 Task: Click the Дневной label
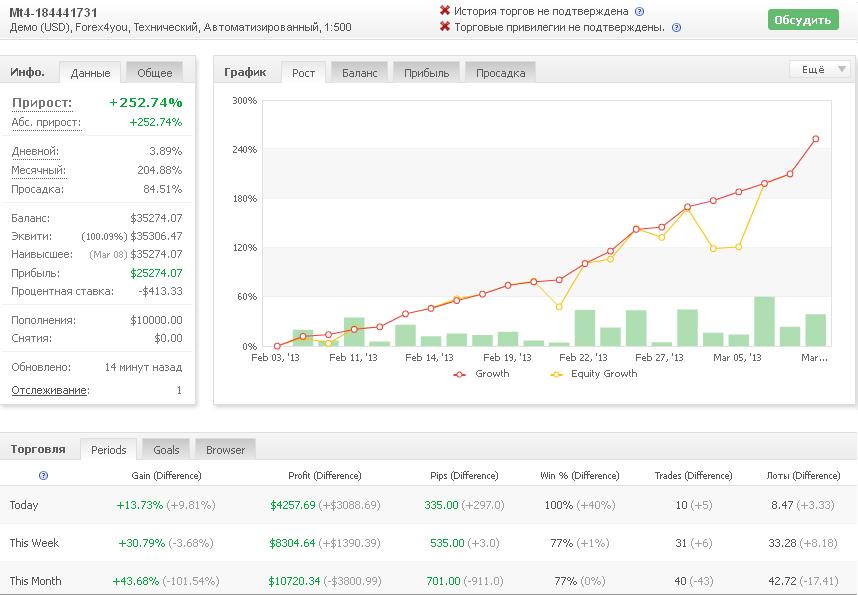point(35,151)
